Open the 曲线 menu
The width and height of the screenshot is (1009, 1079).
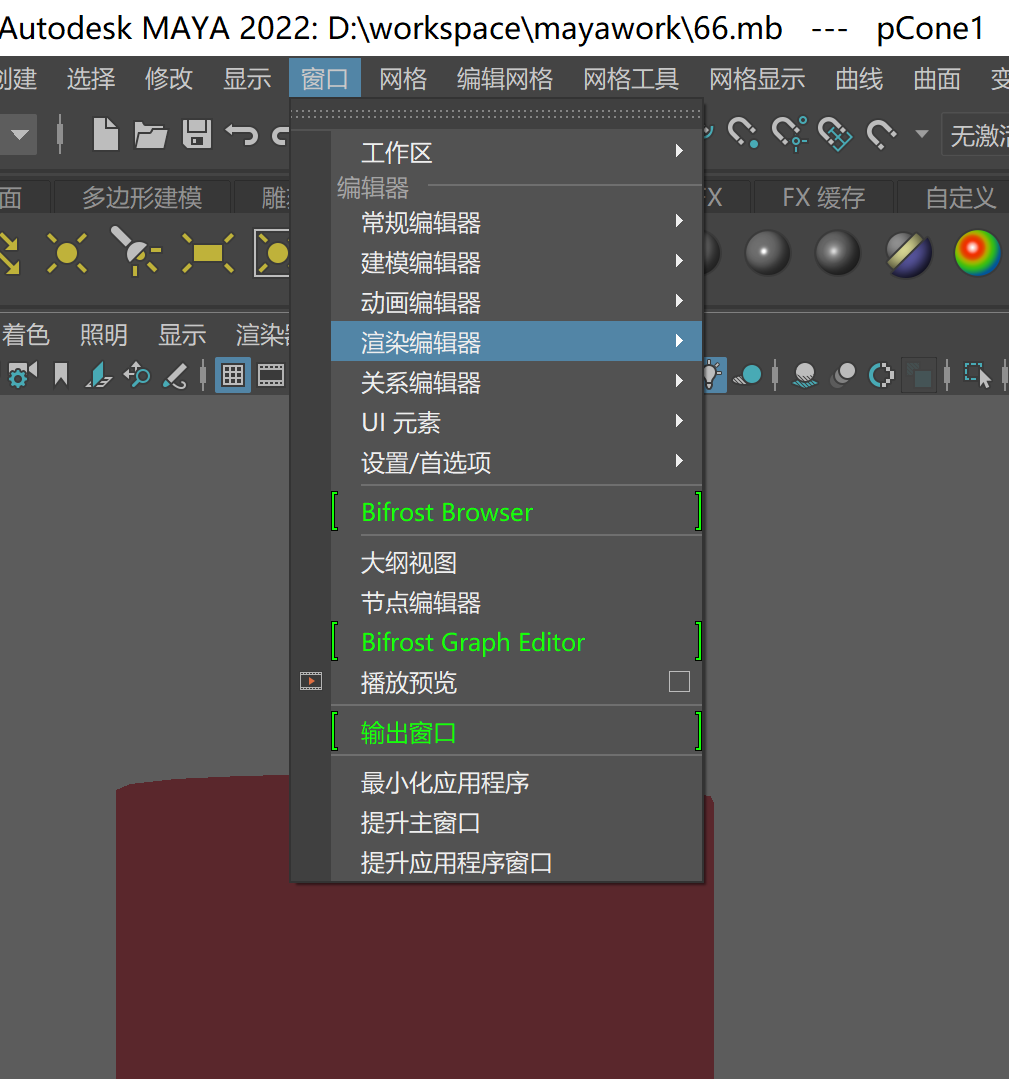pos(859,79)
